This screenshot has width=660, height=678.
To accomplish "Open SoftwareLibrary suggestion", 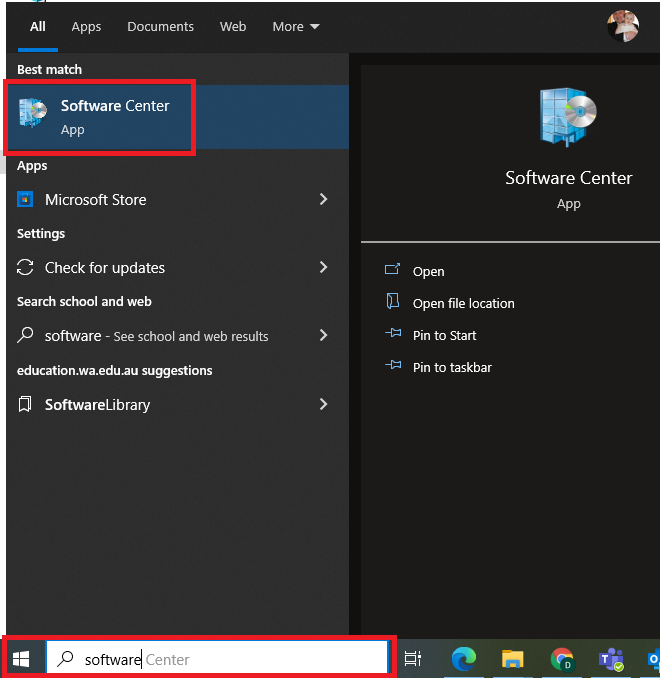I will click(x=178, y=404).
